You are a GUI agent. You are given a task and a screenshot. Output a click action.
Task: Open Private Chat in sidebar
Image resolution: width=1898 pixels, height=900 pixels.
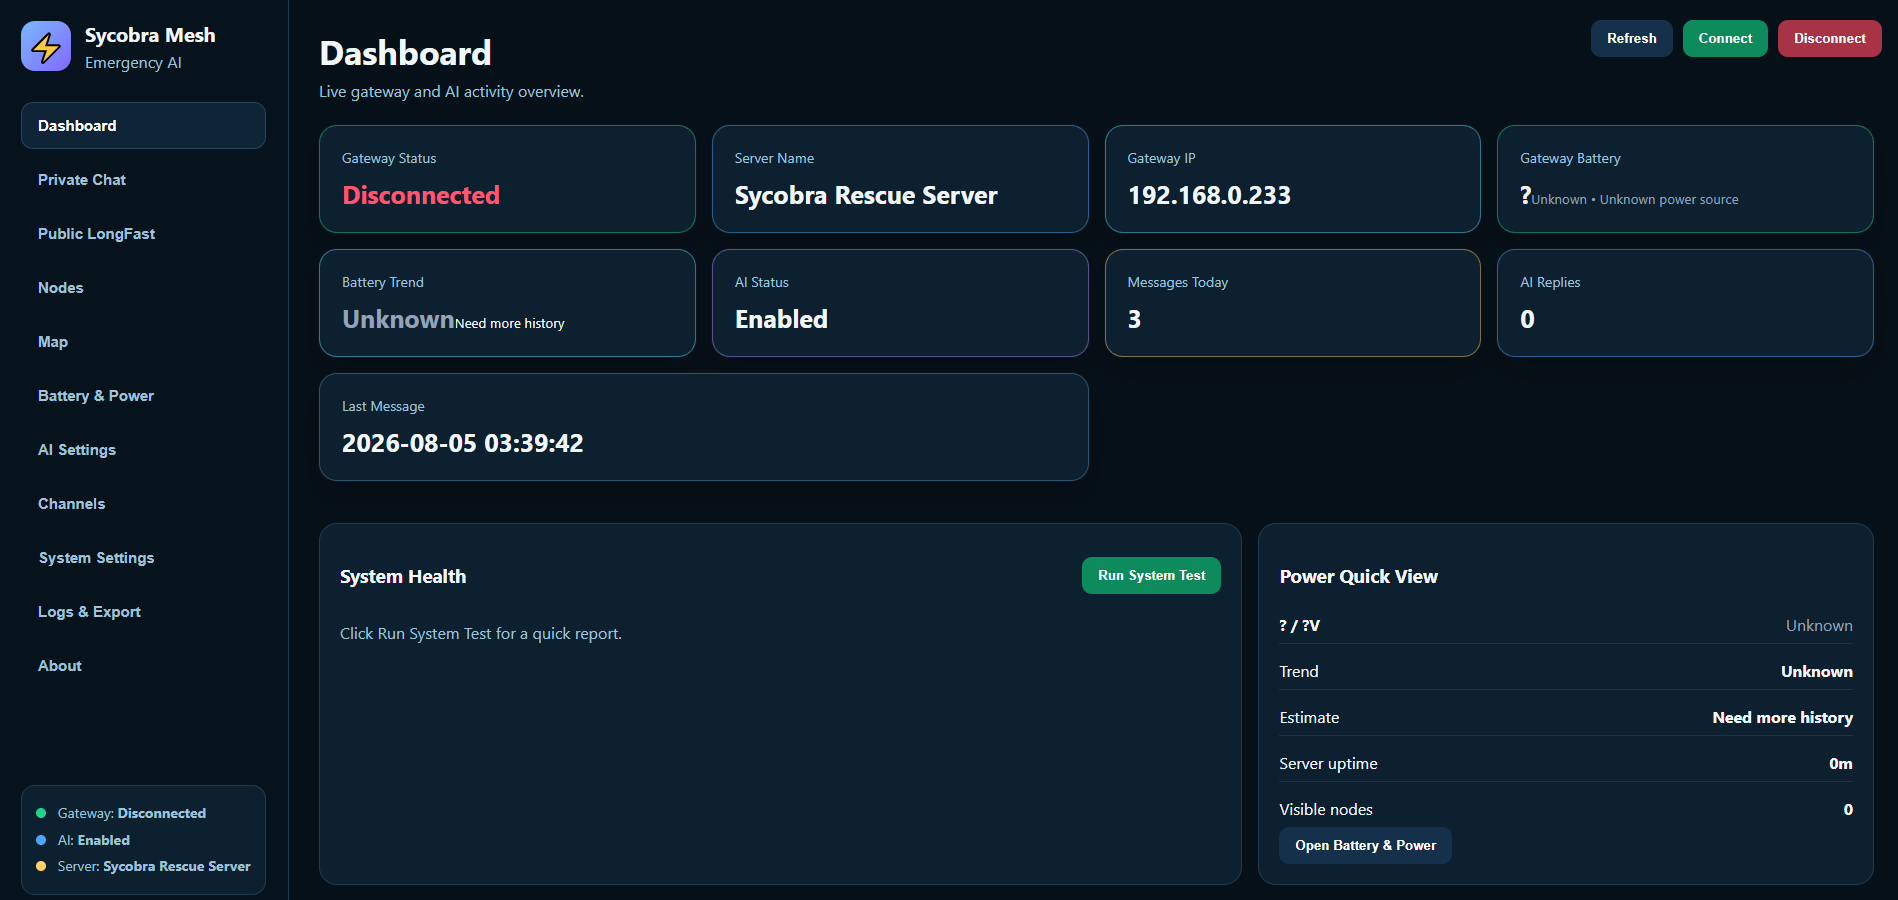click(x=143, y=180)
